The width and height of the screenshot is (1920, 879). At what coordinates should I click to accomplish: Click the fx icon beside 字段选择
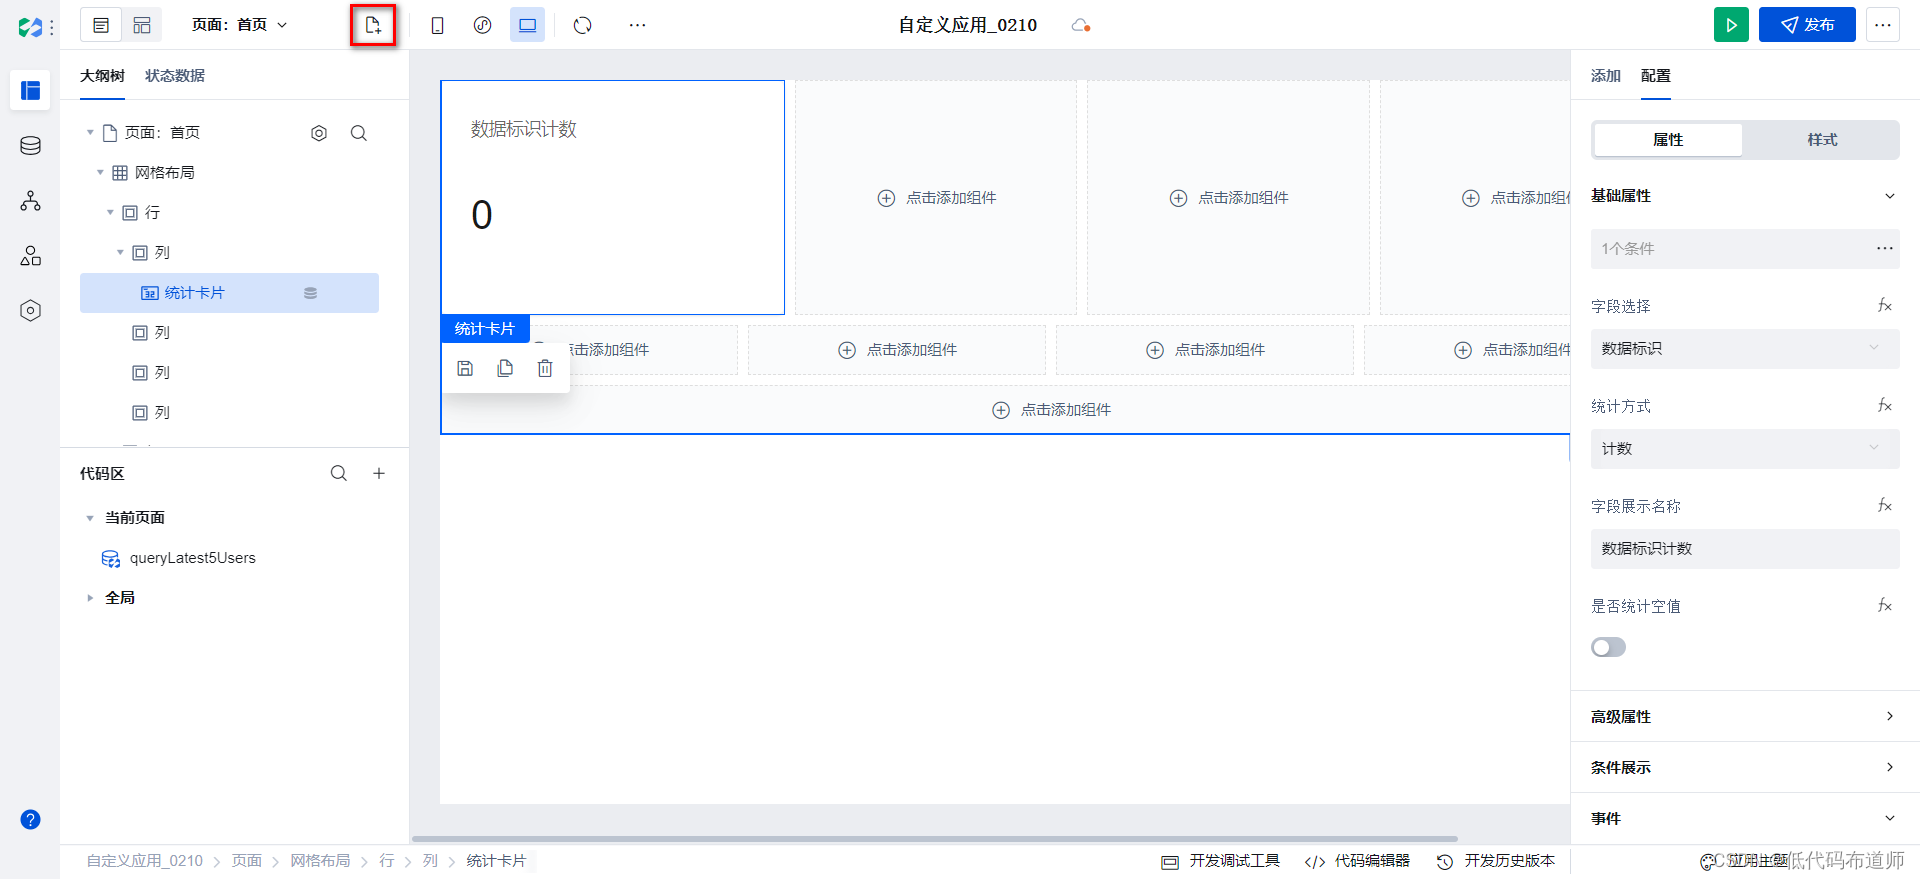click(x=1884, y=306)
